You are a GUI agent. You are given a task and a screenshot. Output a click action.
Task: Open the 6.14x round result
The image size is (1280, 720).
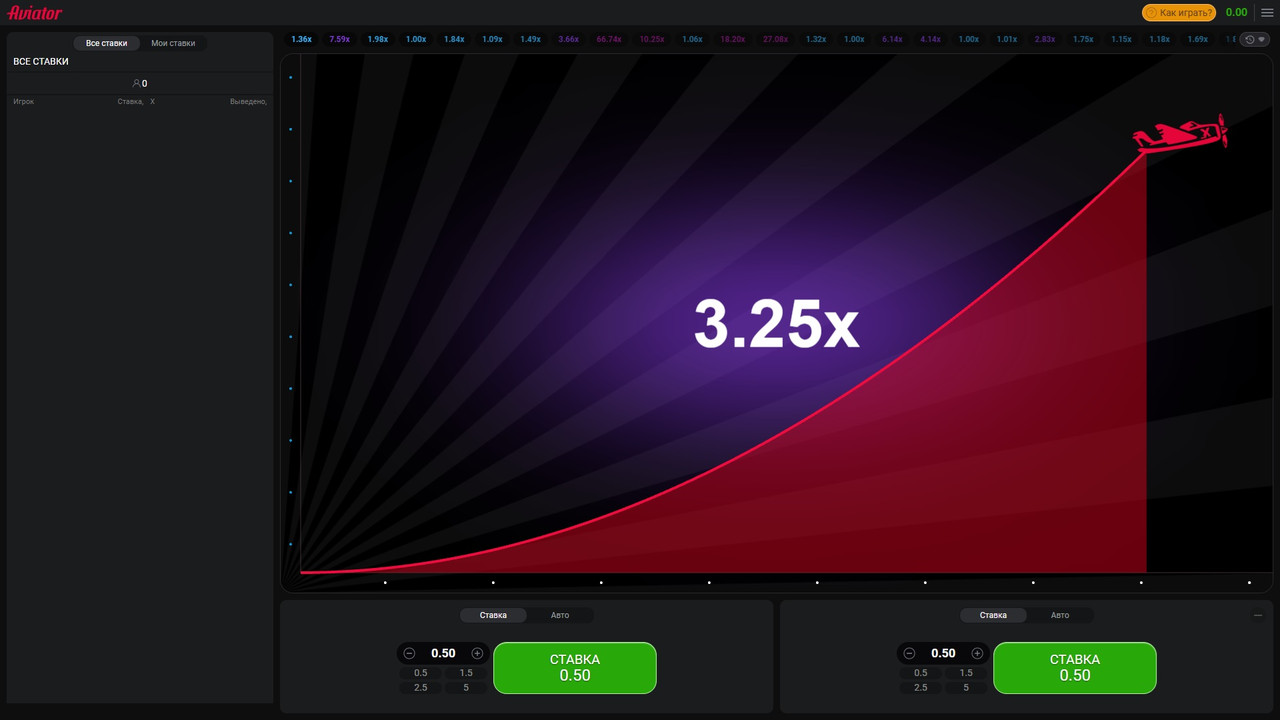tap(892, 39)
